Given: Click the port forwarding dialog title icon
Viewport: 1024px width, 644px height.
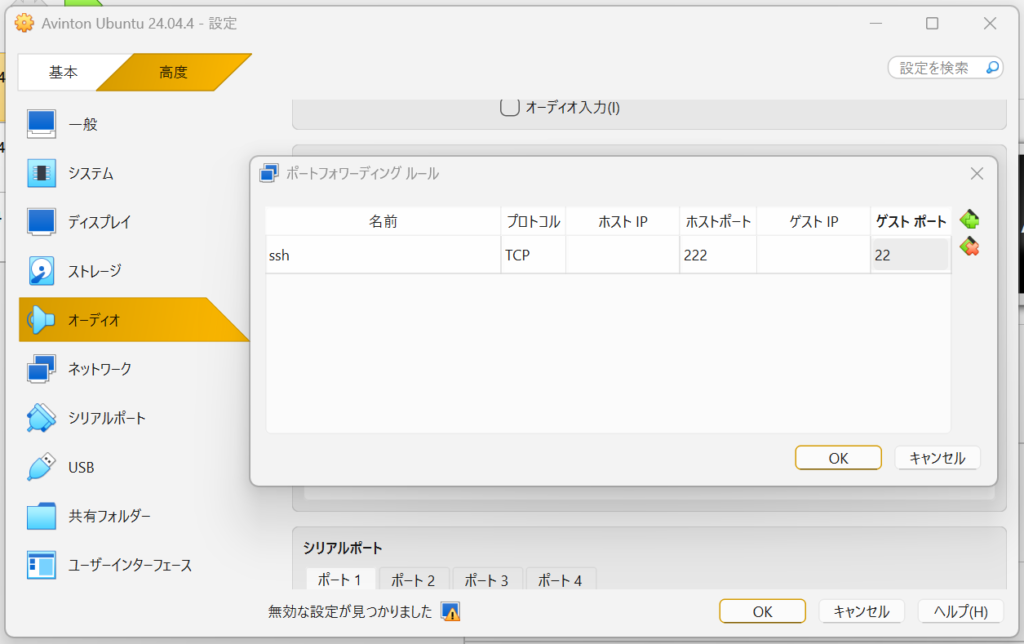Looking at the screenshot, I should coord(269,173).
